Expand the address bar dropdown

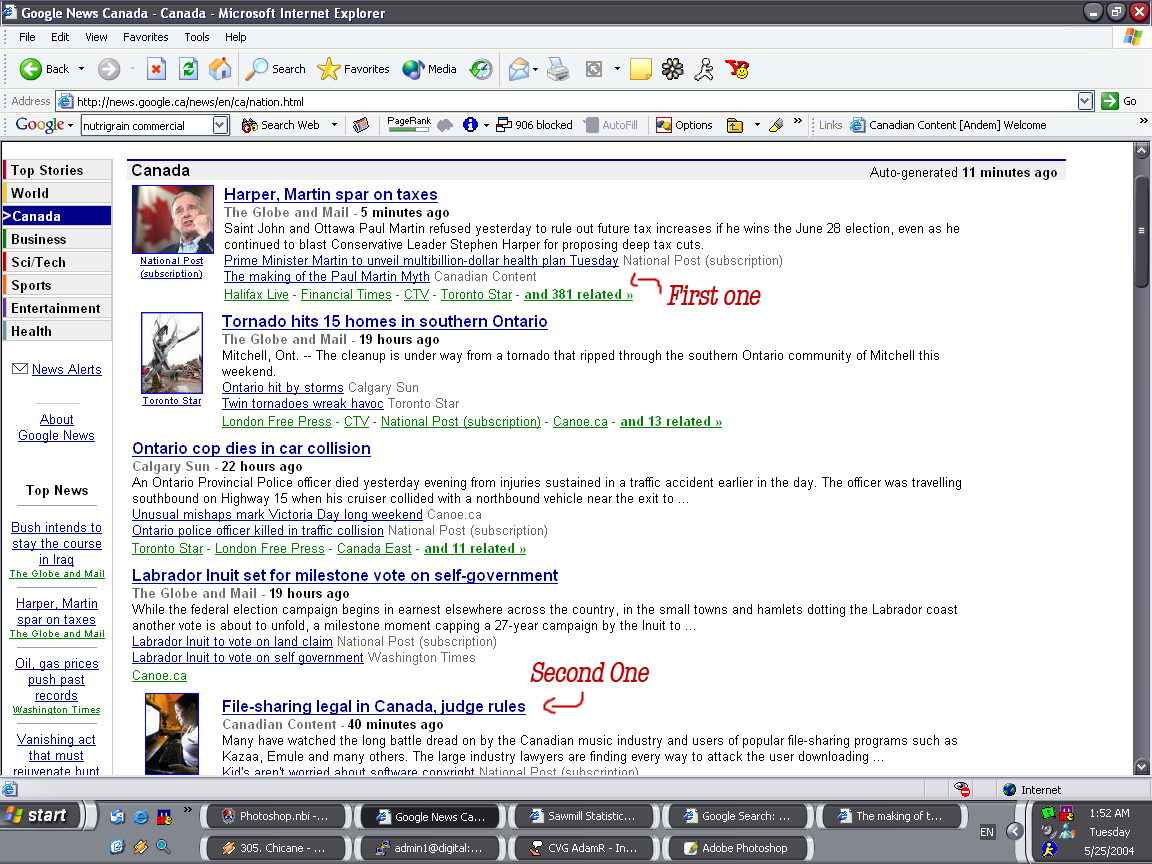(x=1085, y=101)
